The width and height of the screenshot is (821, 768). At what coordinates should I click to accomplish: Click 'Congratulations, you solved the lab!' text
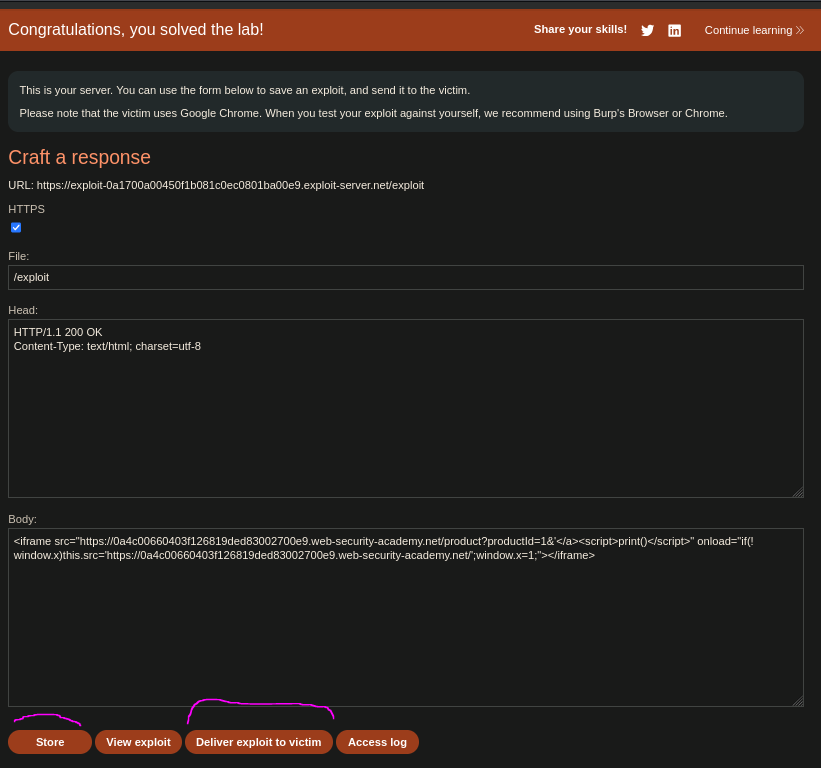(136, 29)
